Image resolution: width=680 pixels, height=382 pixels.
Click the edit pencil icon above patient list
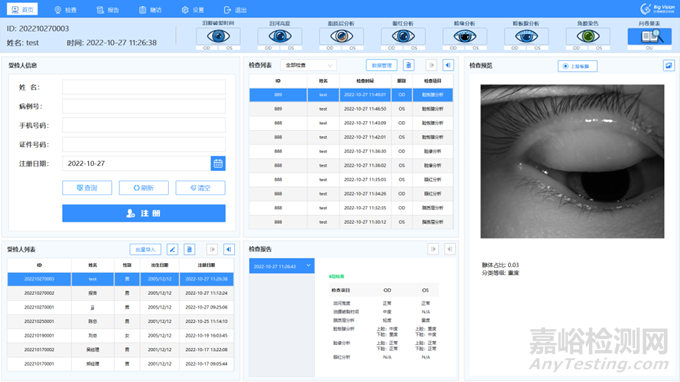coord(172,249)
